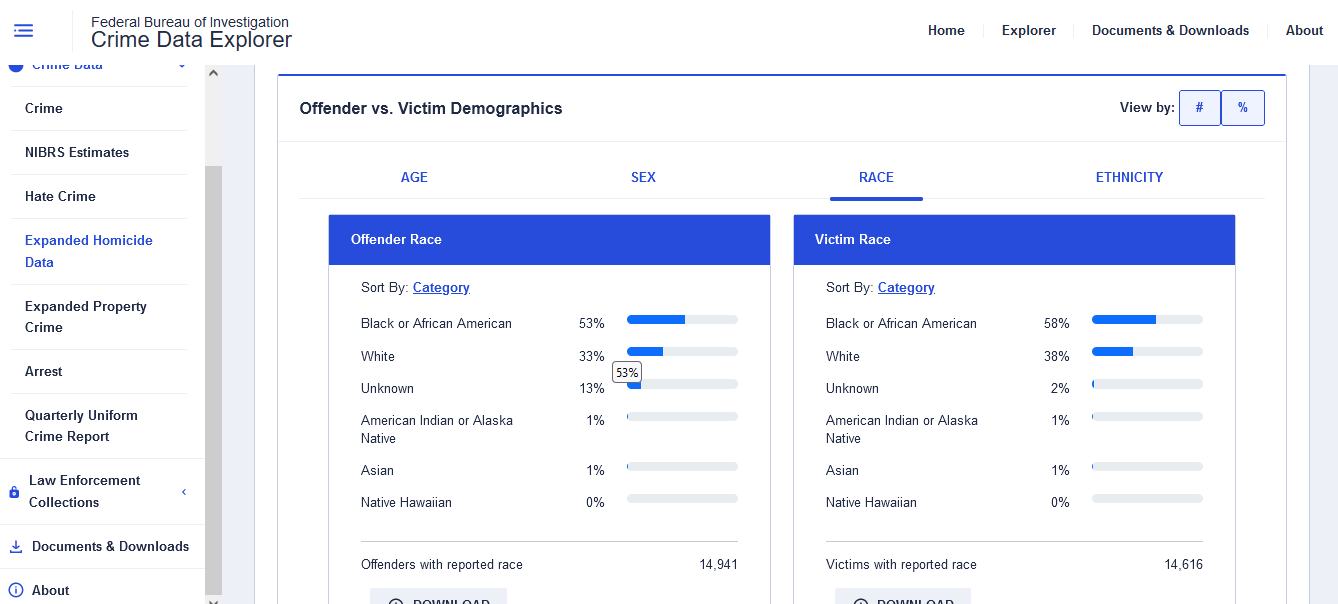The image size is (1338, 604).
Task: Click the lock icon beside Law Enforcement Collections
Action: 14,492
